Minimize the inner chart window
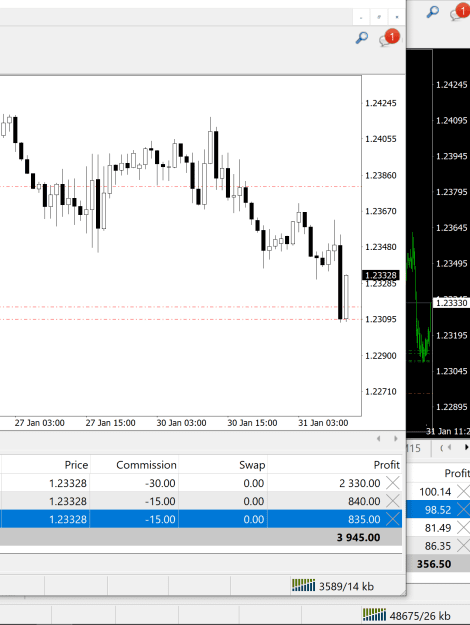This screenshot has width=470, height=625. pyautogui.click(x=361, y=18)
